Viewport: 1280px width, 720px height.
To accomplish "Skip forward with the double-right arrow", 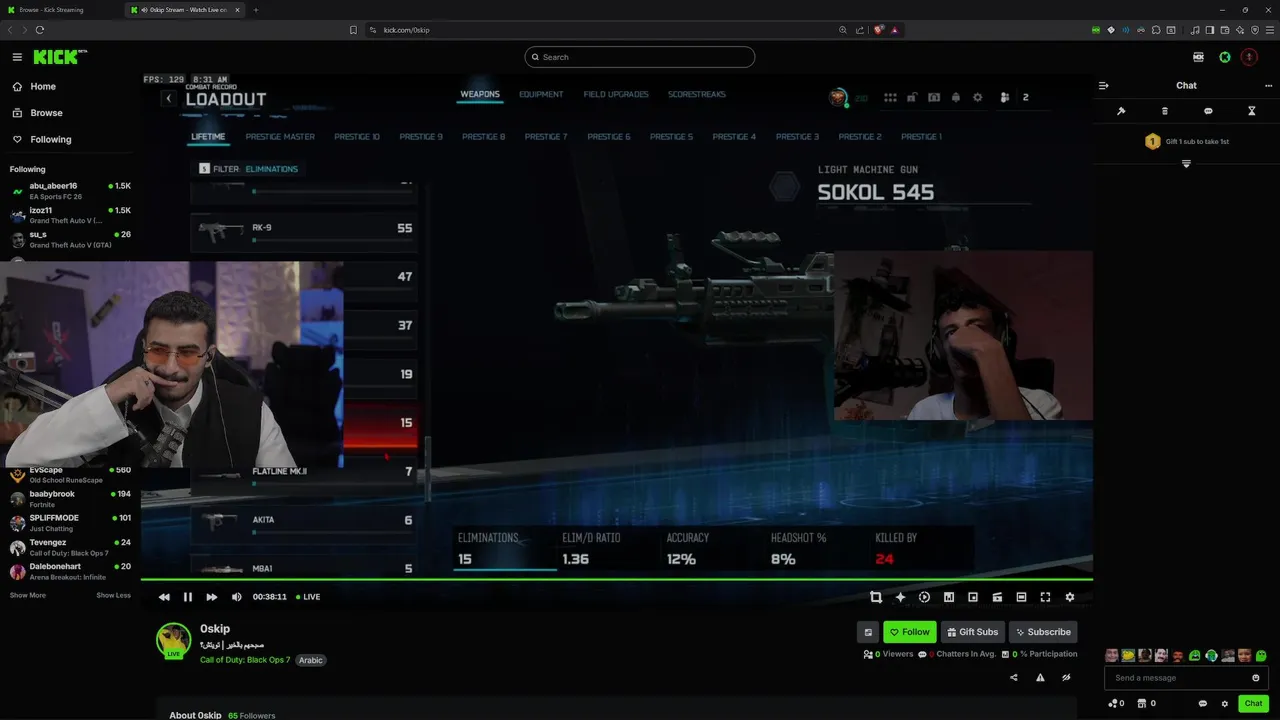I will point(211,597).
